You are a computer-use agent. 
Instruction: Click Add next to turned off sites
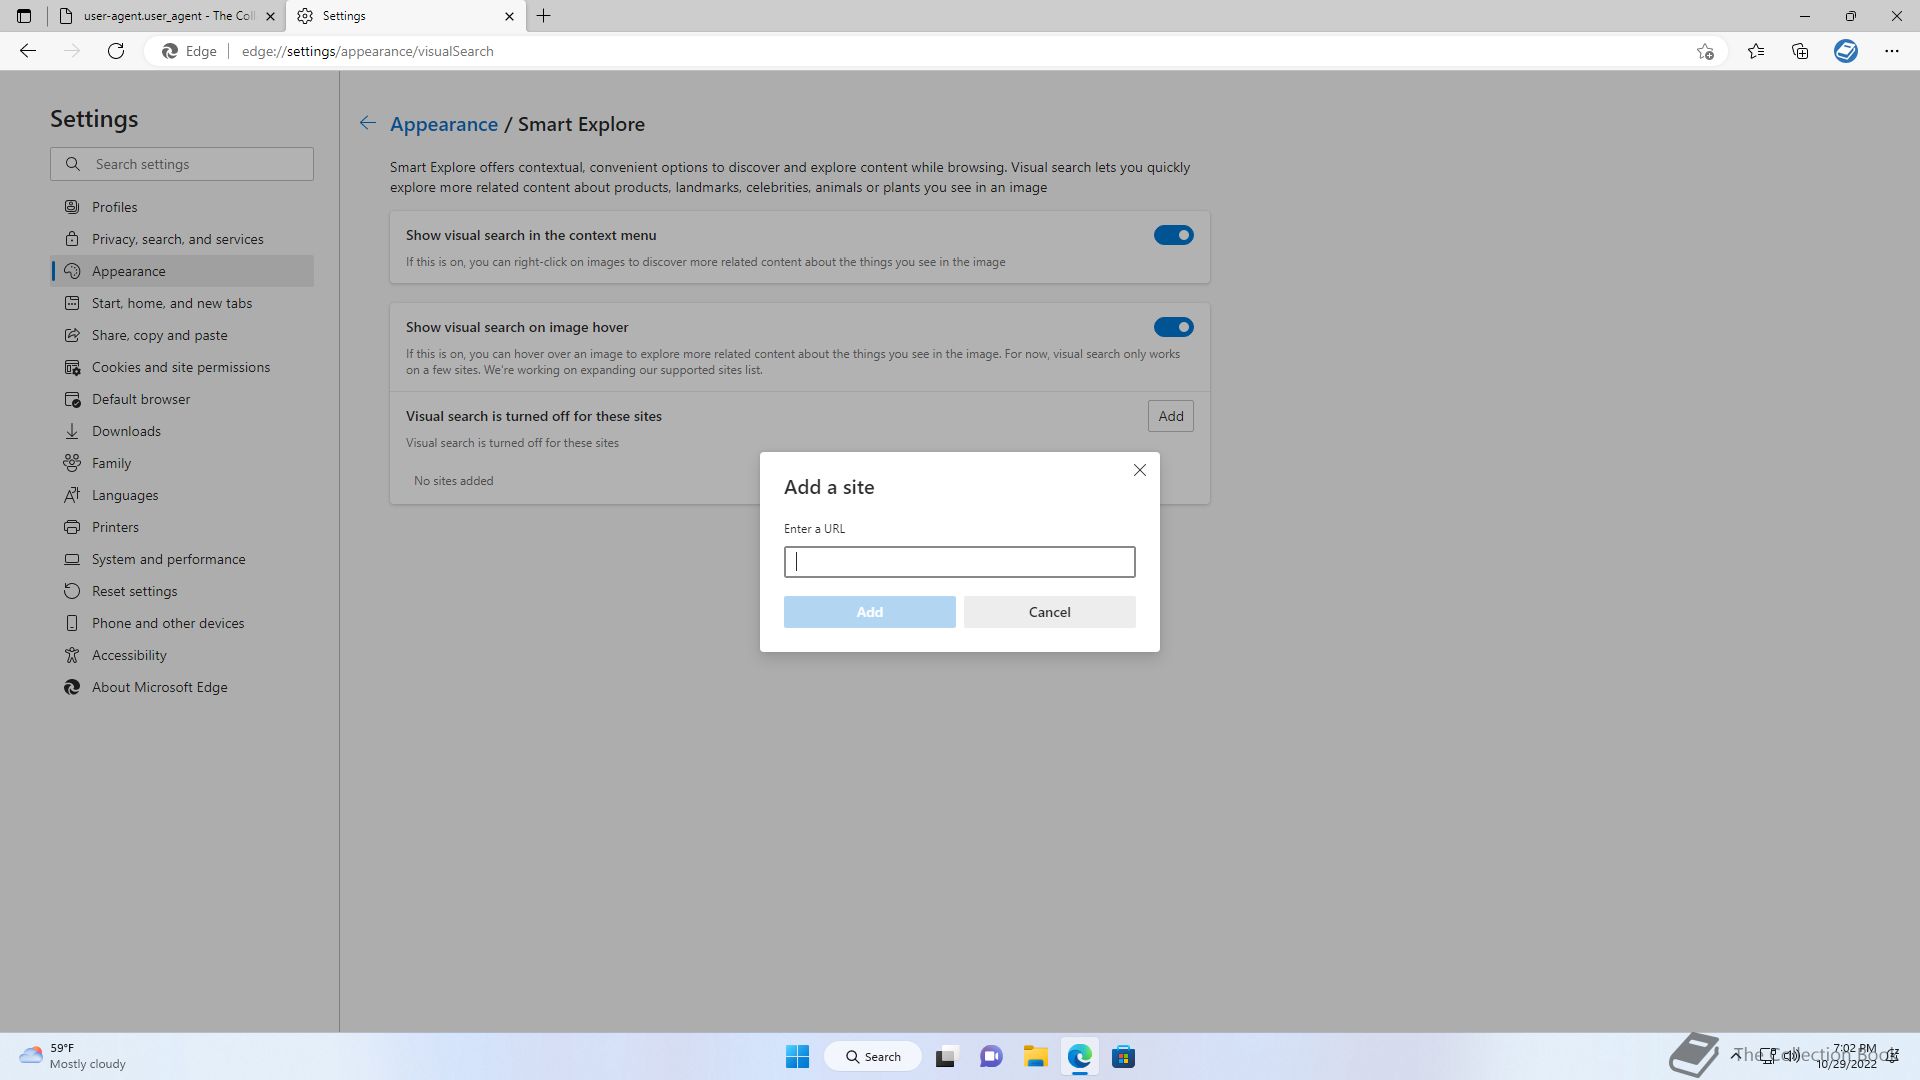(1170, 416)
